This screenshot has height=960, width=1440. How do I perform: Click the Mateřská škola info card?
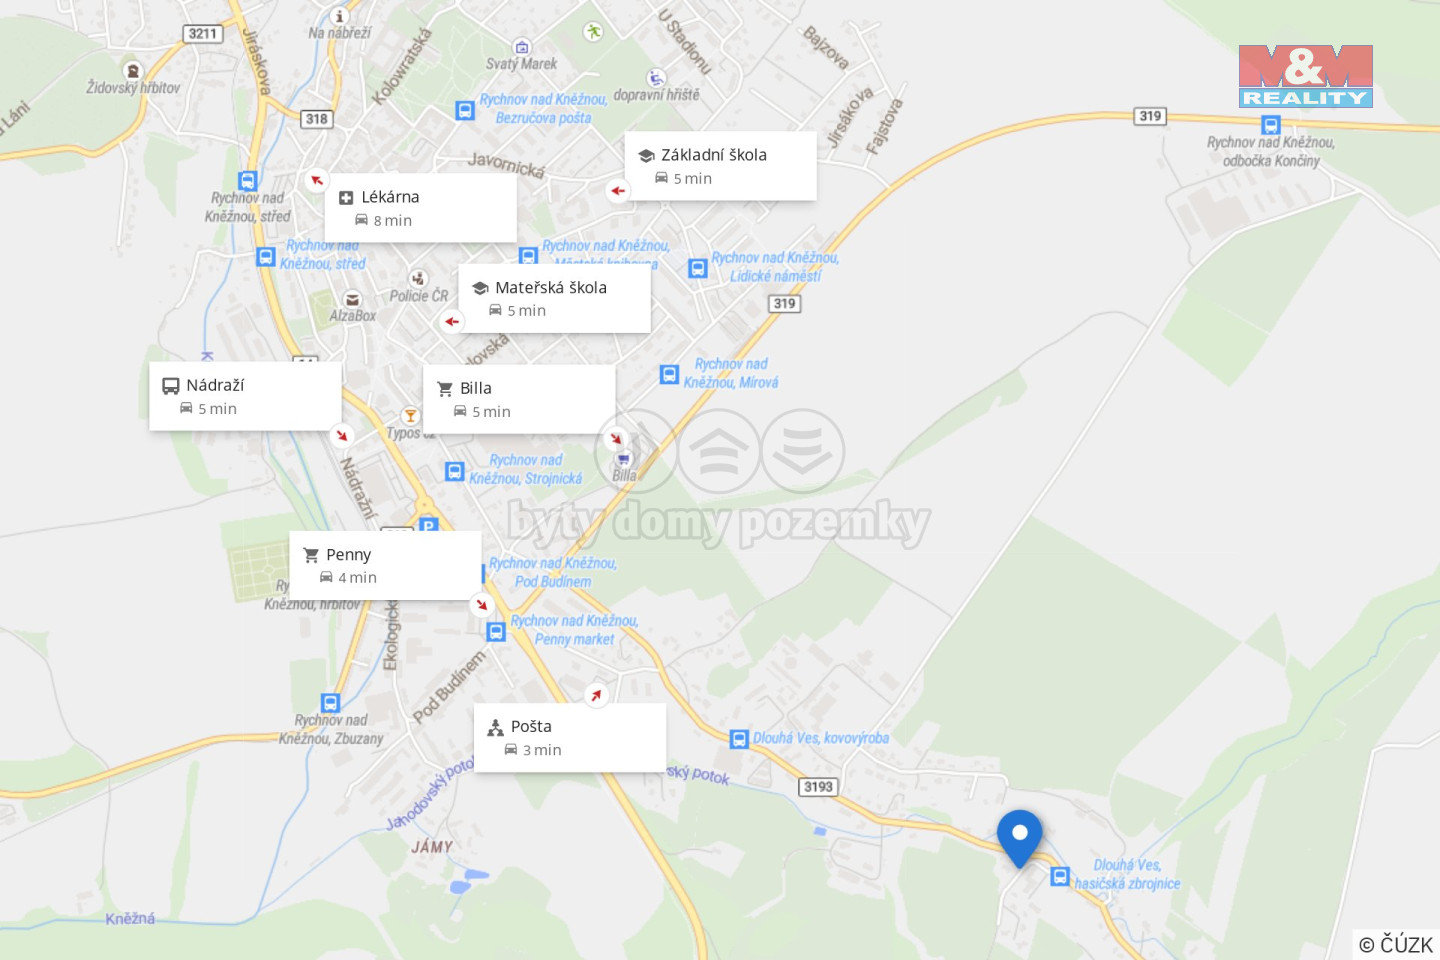(x=555, y=298)
